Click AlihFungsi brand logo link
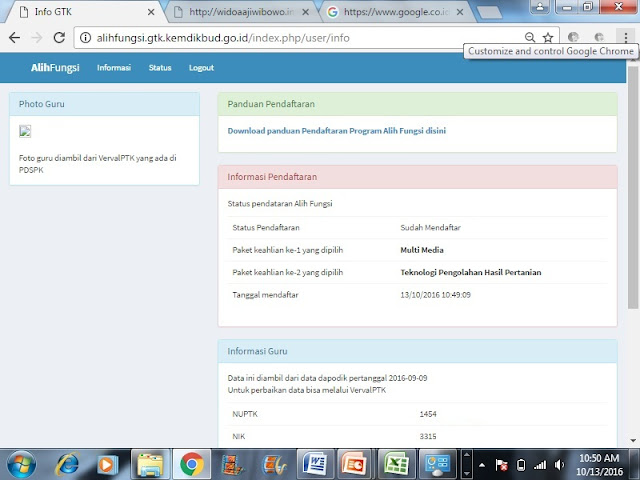 pos(55,68)
